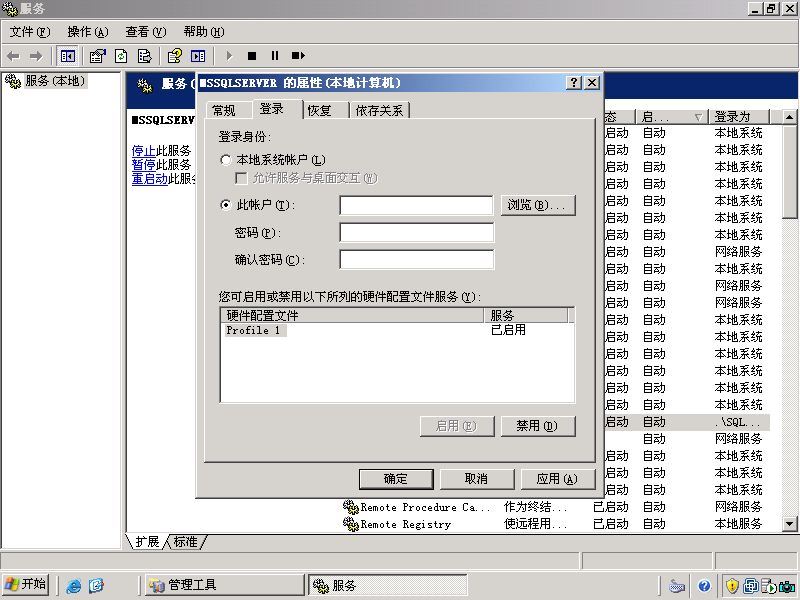Select 此帐户 radio button
The image size is (800, 600).
(226, 205)
